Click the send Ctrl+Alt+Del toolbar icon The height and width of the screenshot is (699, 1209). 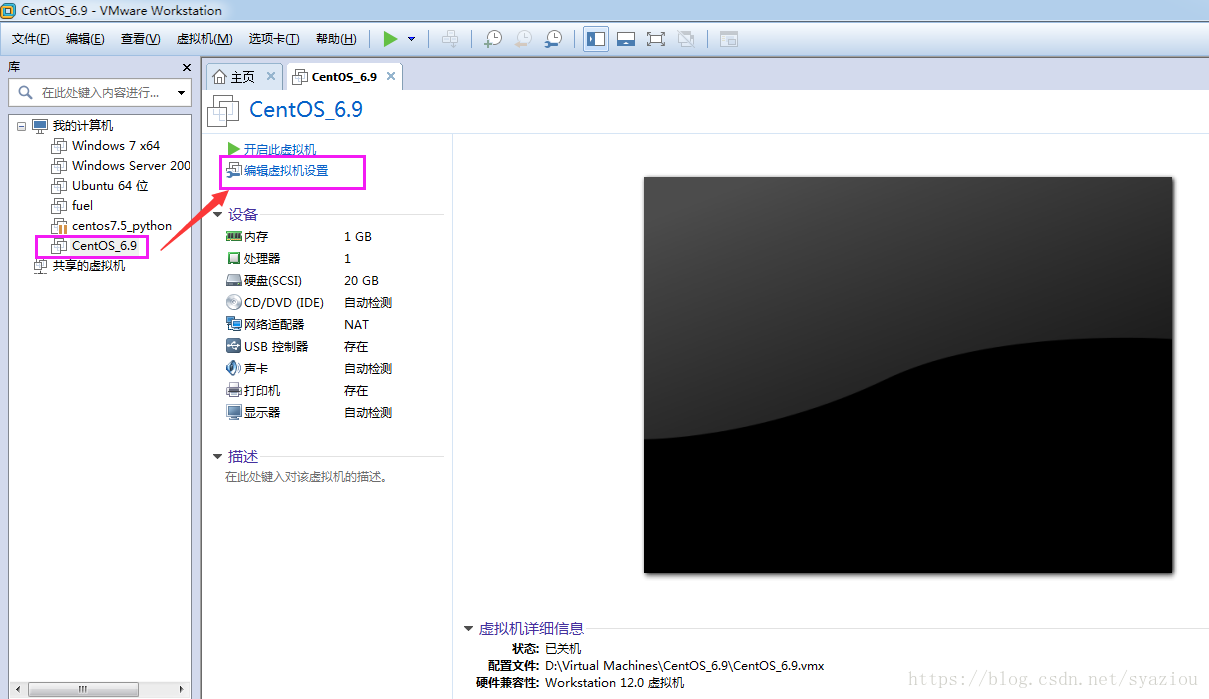[451, 39]
